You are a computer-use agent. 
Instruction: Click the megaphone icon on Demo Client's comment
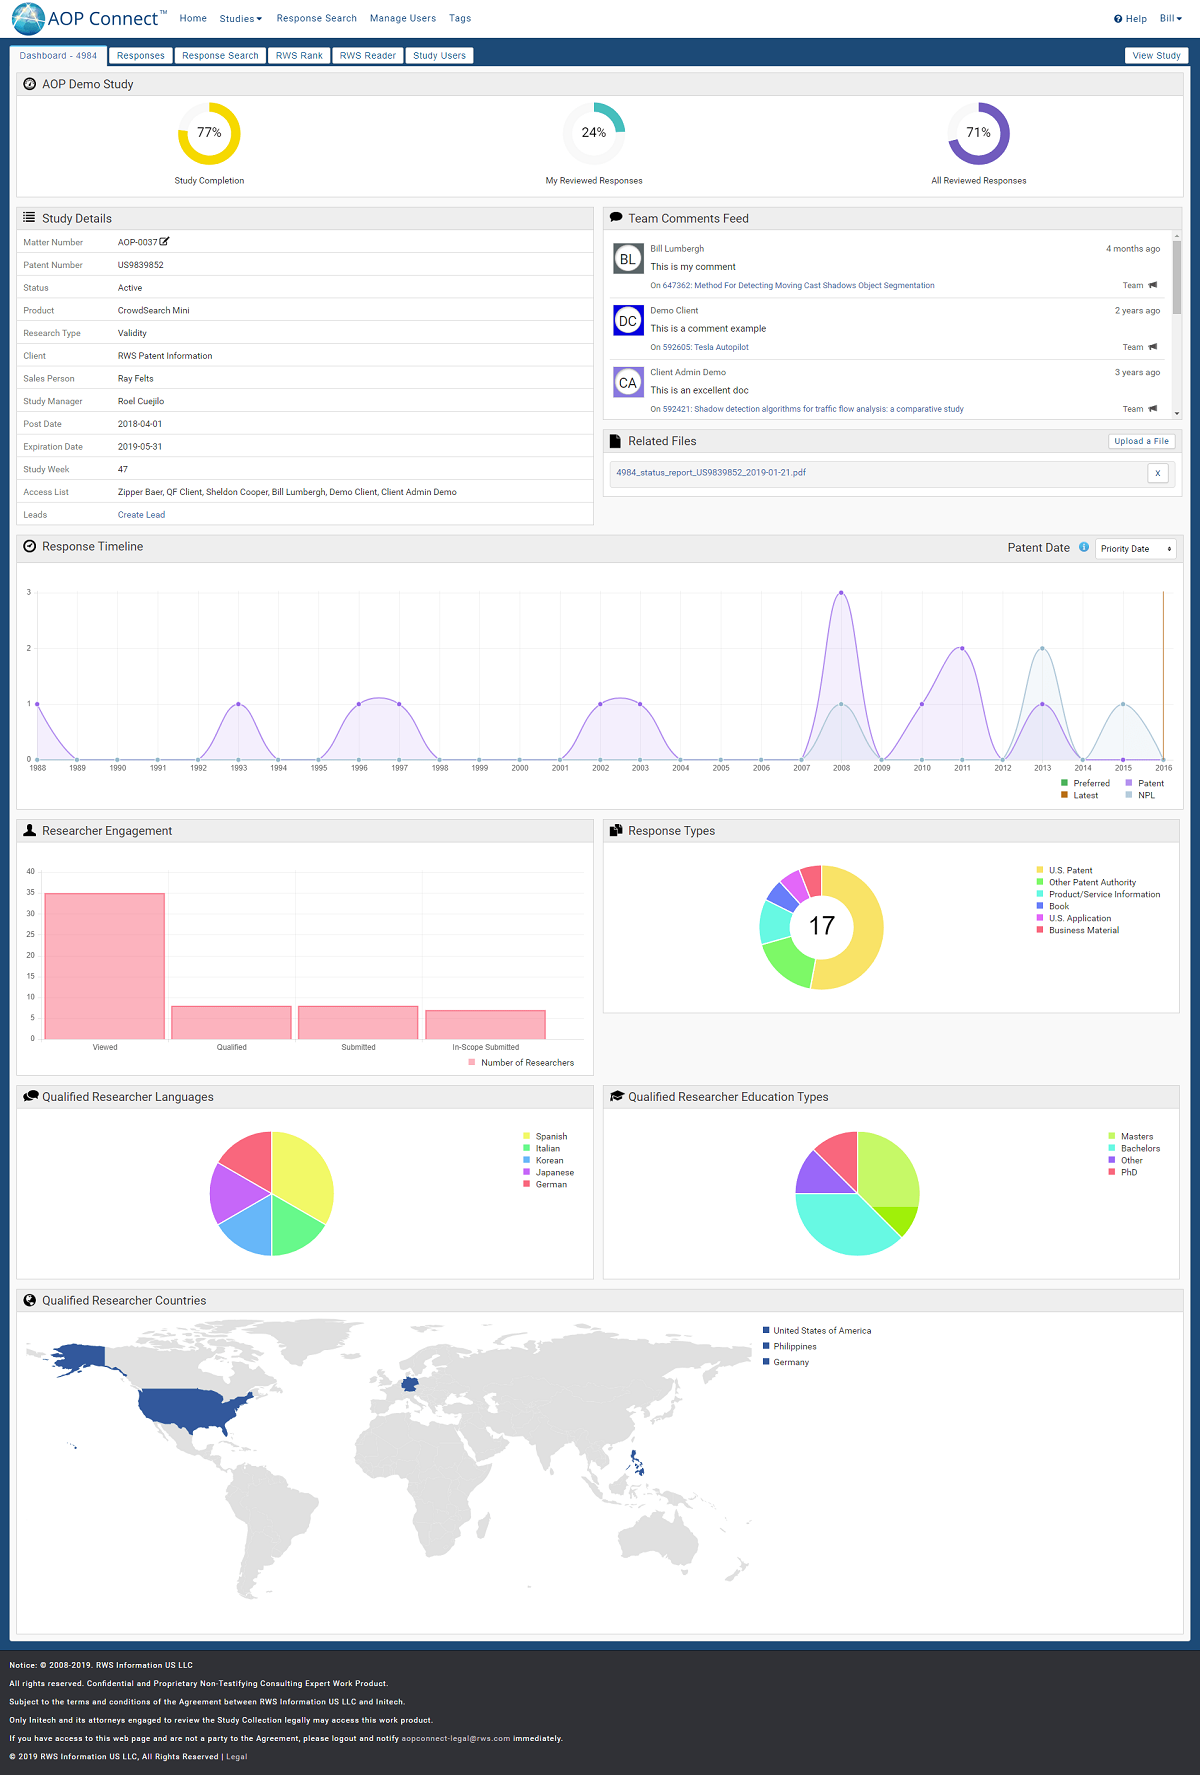click(x=1153, y=348)
